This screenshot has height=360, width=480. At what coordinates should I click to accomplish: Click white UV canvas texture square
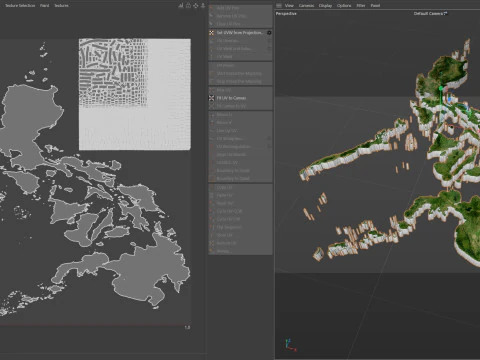135,94
